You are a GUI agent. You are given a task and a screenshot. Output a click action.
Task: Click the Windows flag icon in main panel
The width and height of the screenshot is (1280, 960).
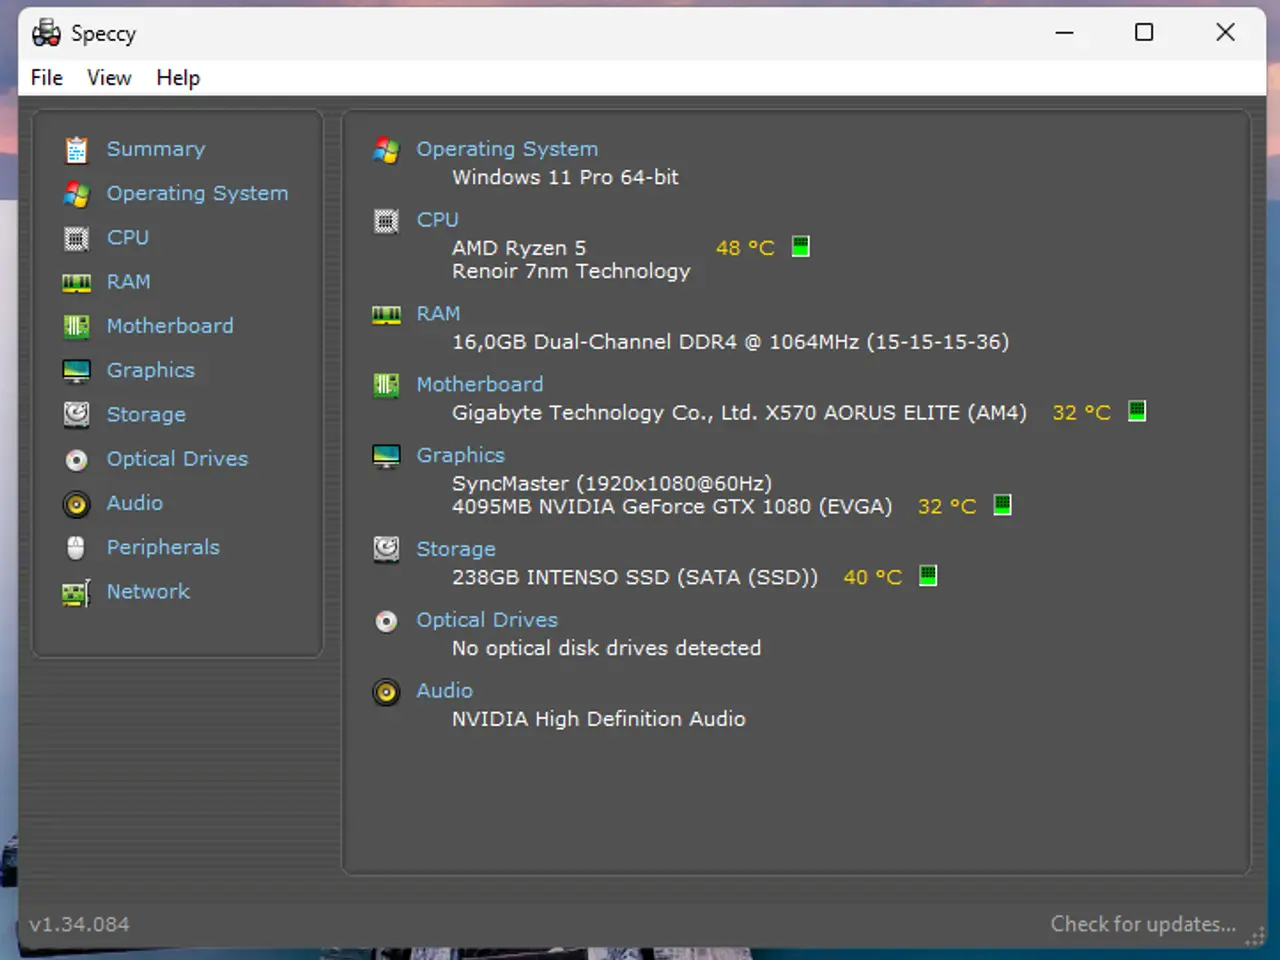point(386,150)
